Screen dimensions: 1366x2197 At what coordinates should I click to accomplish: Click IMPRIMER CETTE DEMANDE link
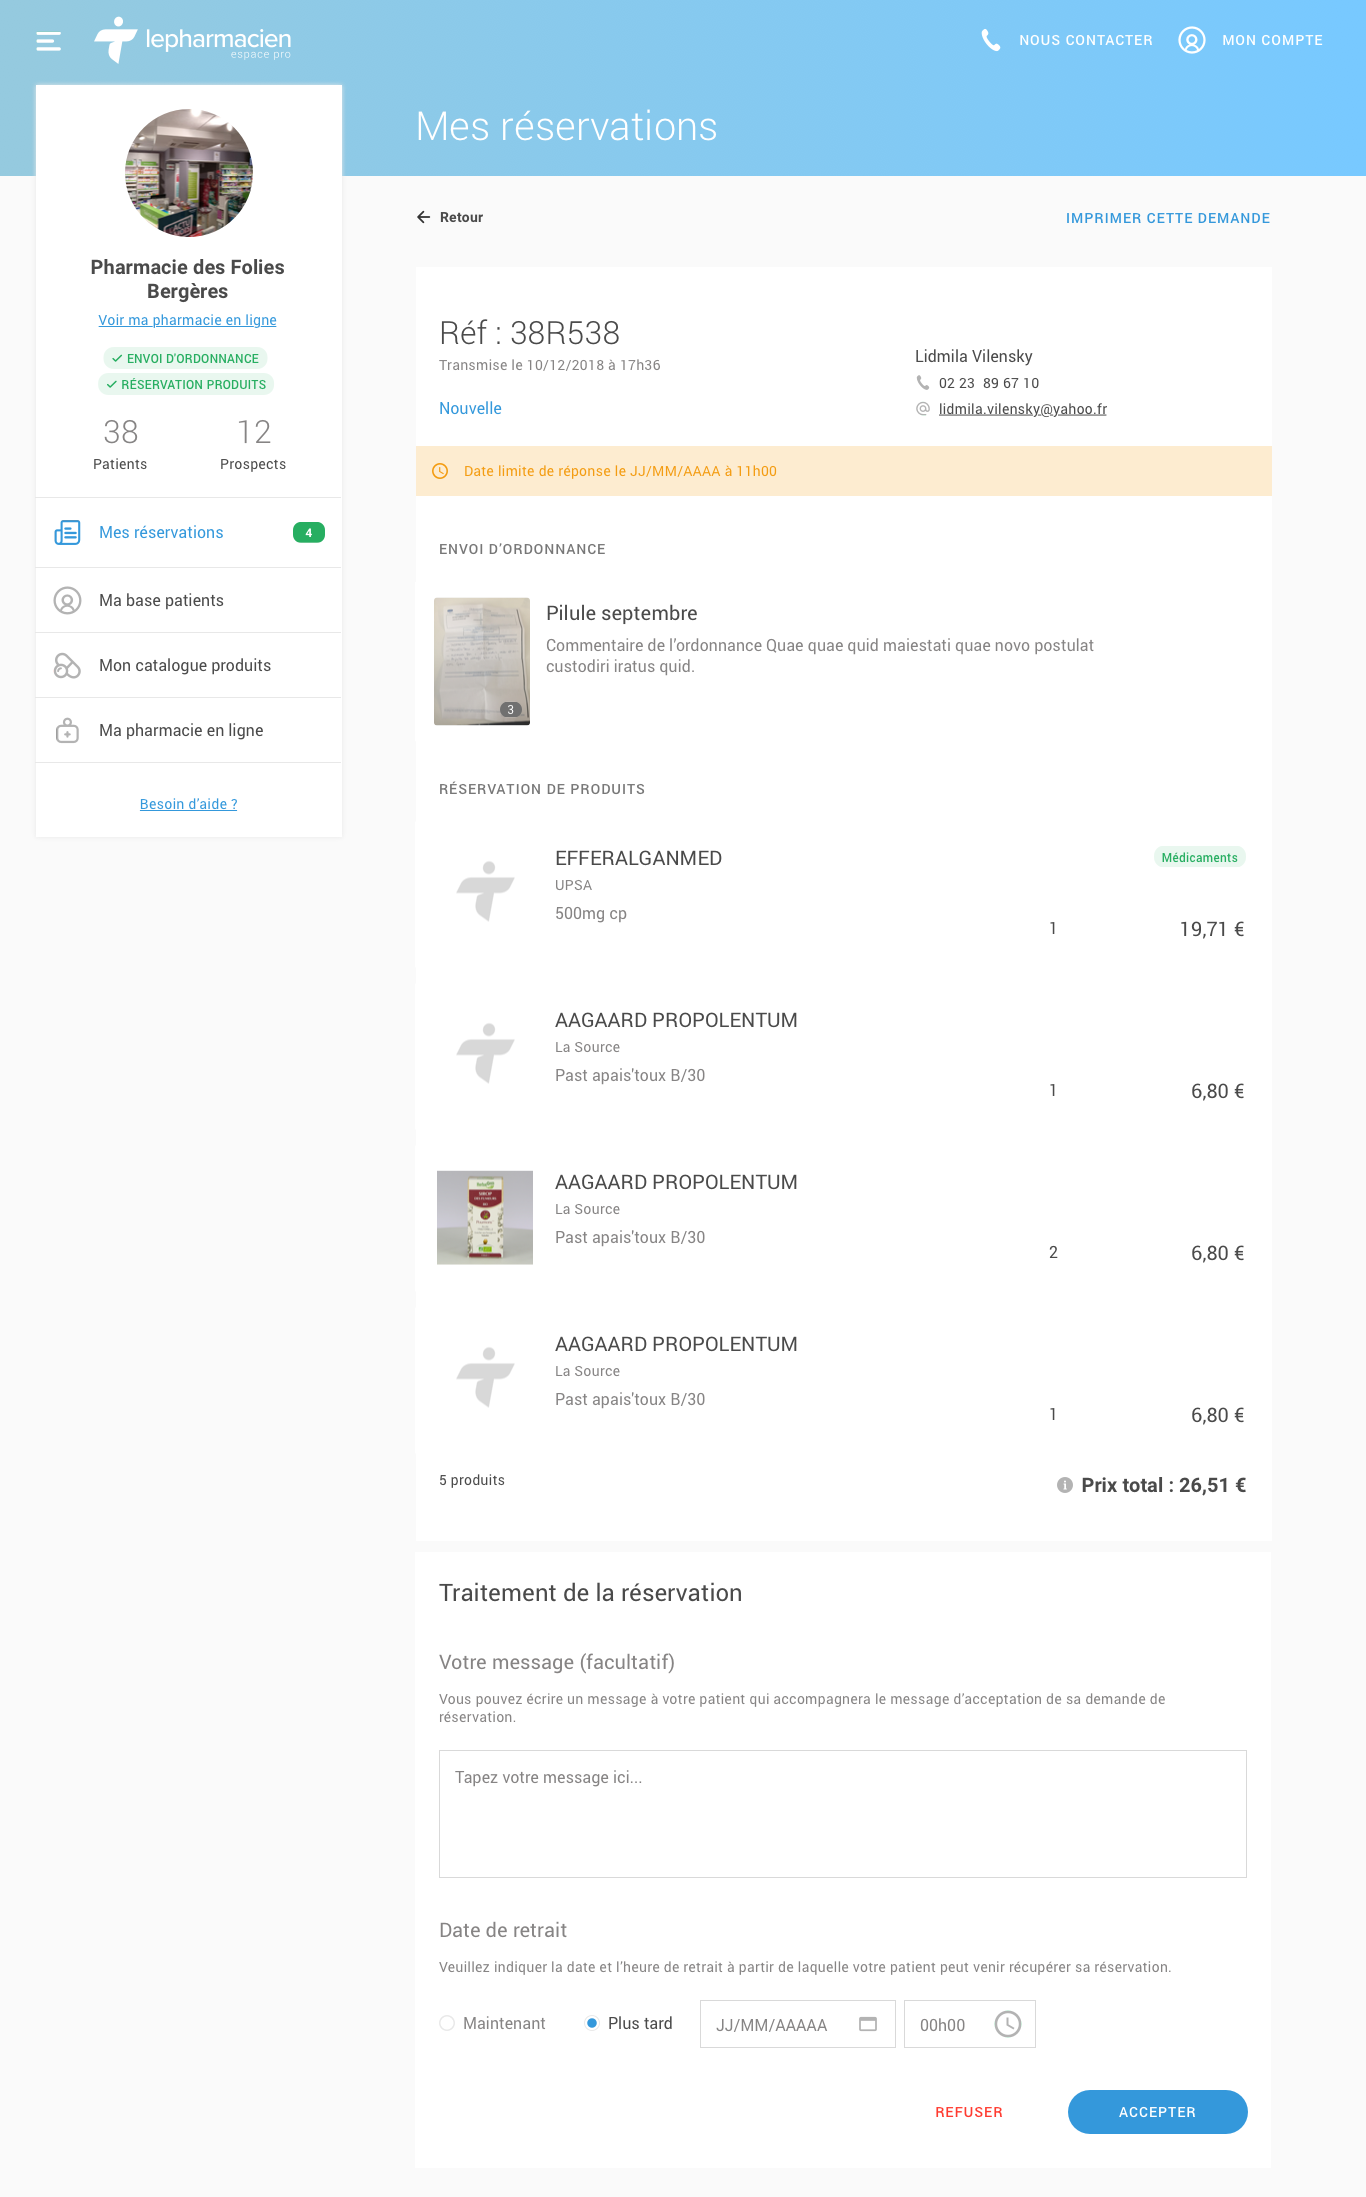click(1168, 218)
